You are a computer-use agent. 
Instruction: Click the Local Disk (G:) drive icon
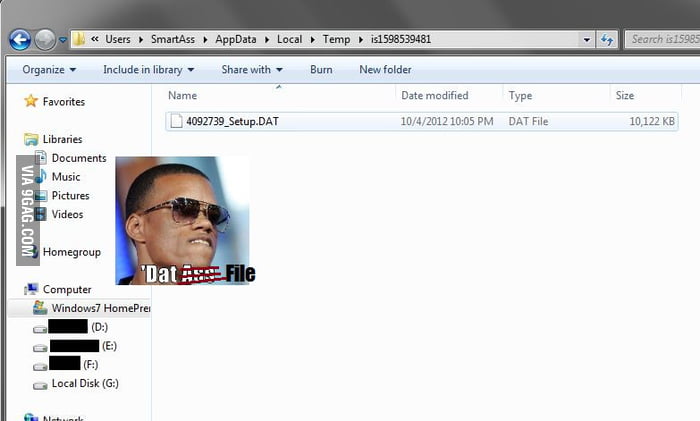[x=40, y=386]
